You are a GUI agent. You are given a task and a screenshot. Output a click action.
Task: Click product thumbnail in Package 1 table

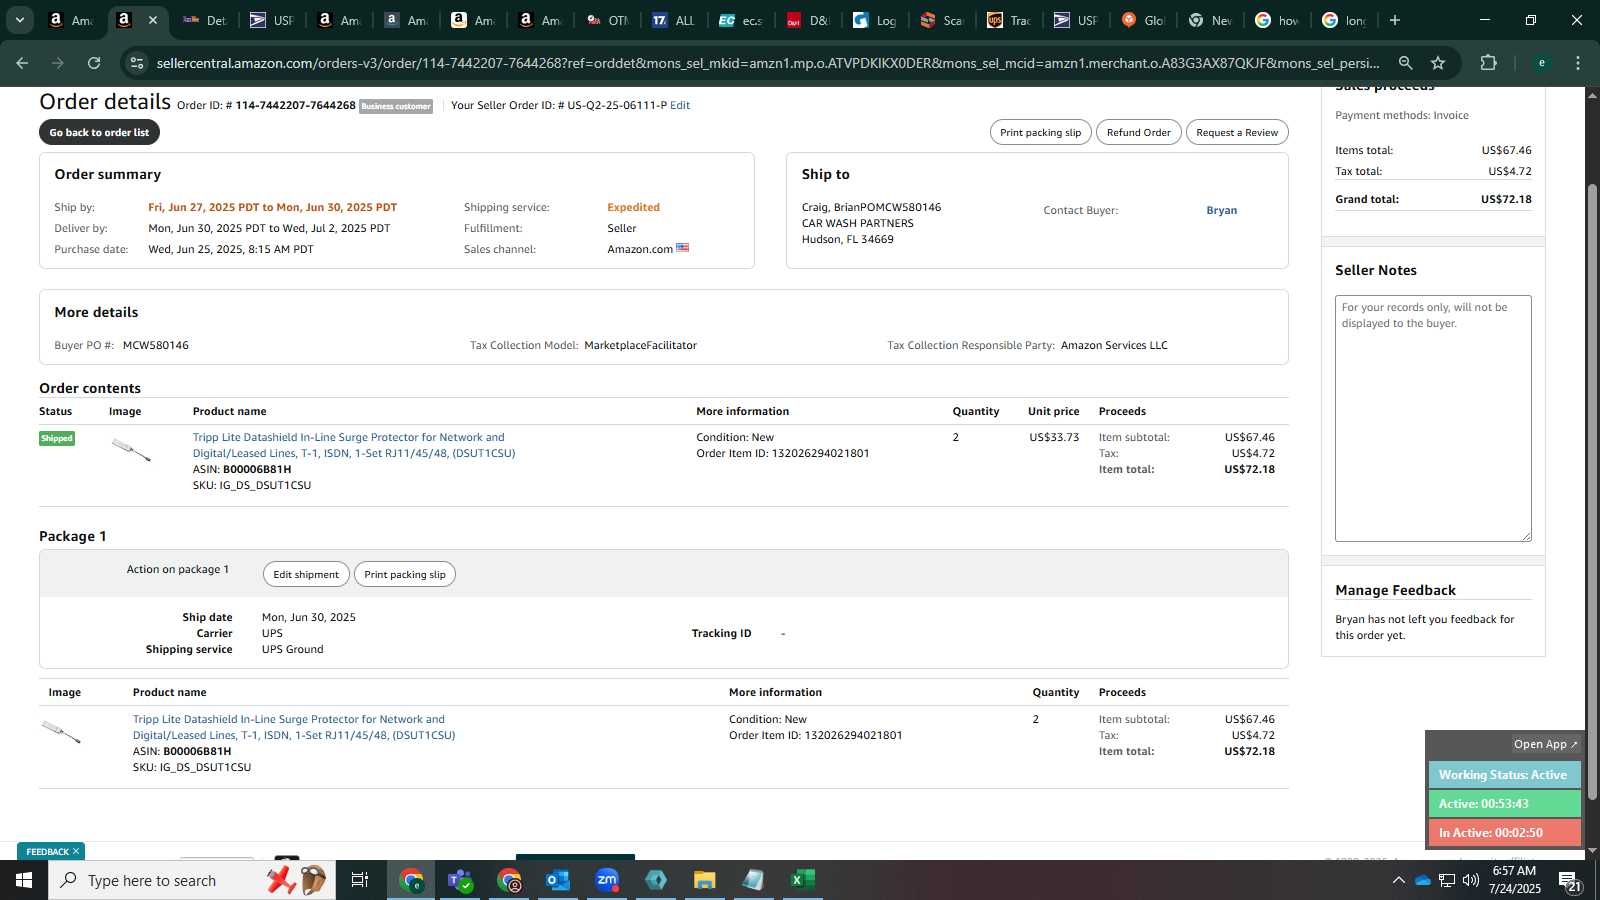point(61,732)
